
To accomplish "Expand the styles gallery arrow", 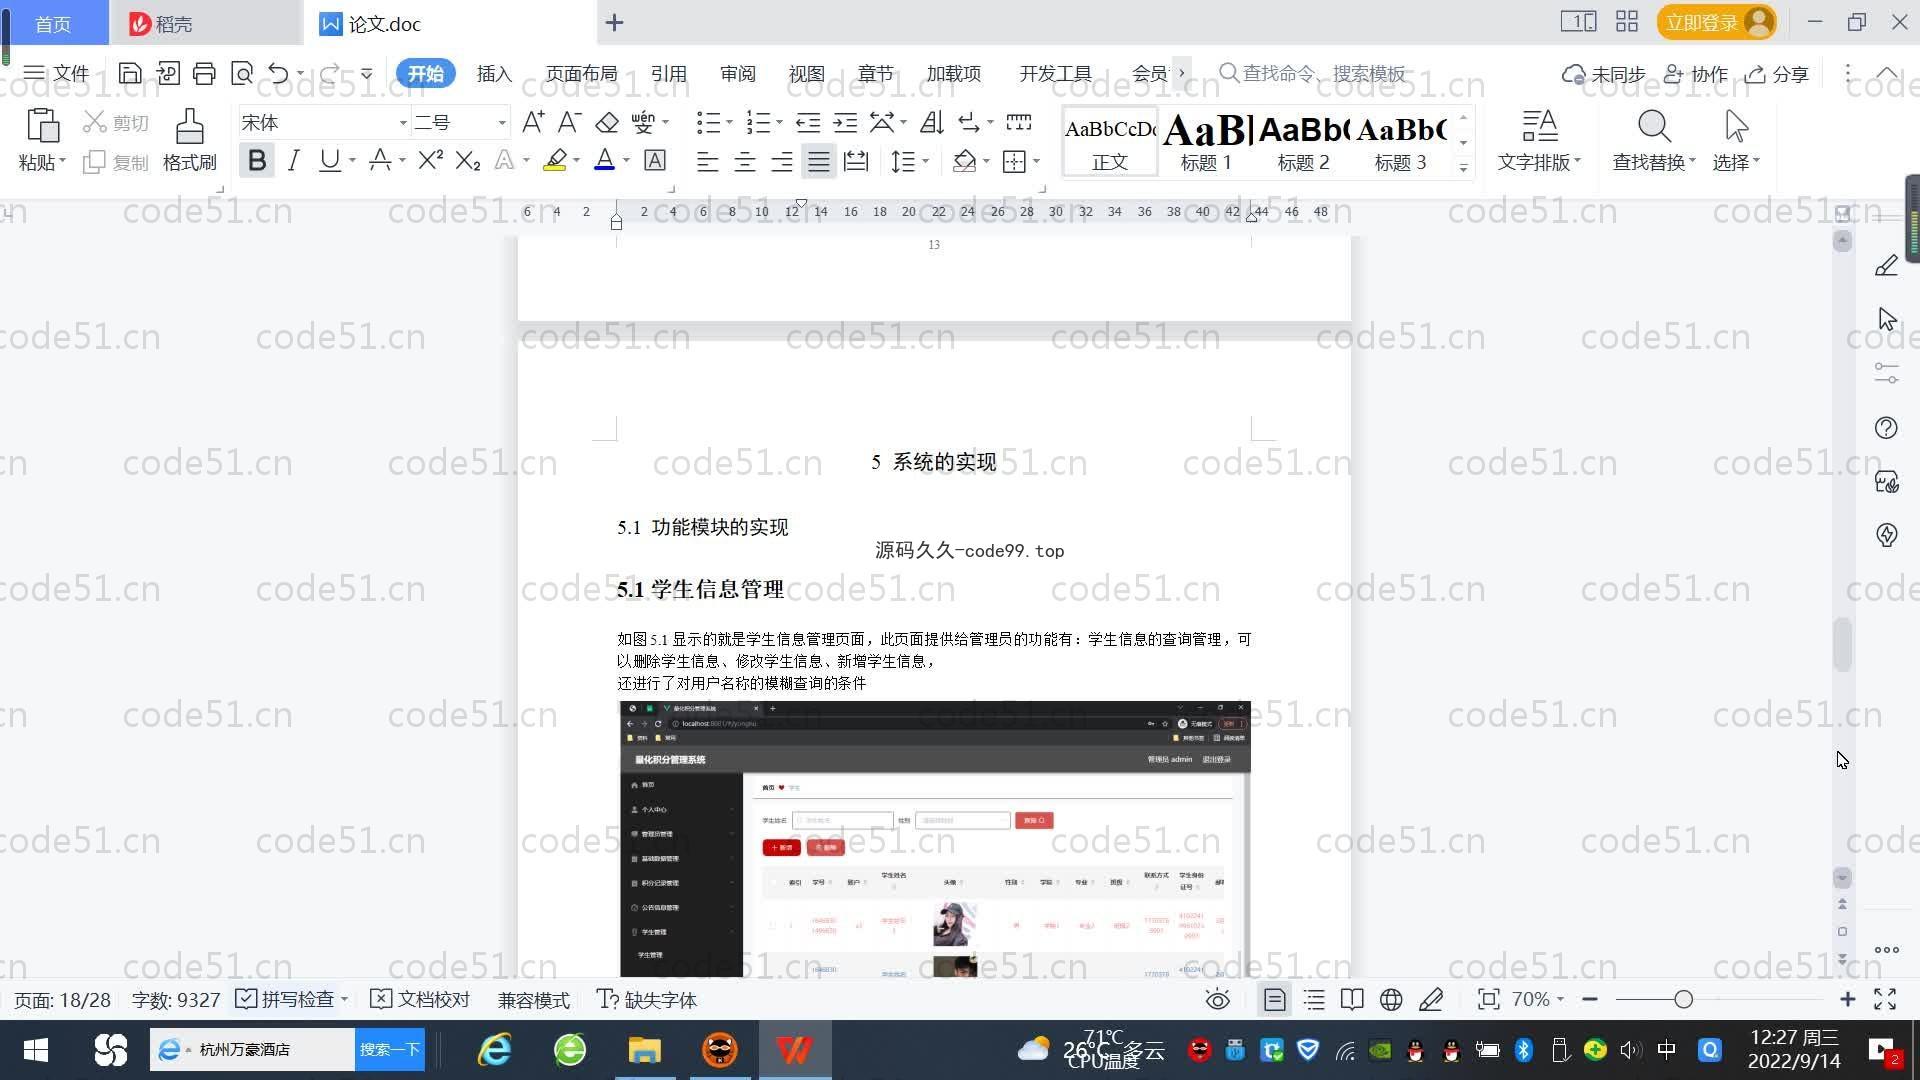I will click(x=1463, y=167).
